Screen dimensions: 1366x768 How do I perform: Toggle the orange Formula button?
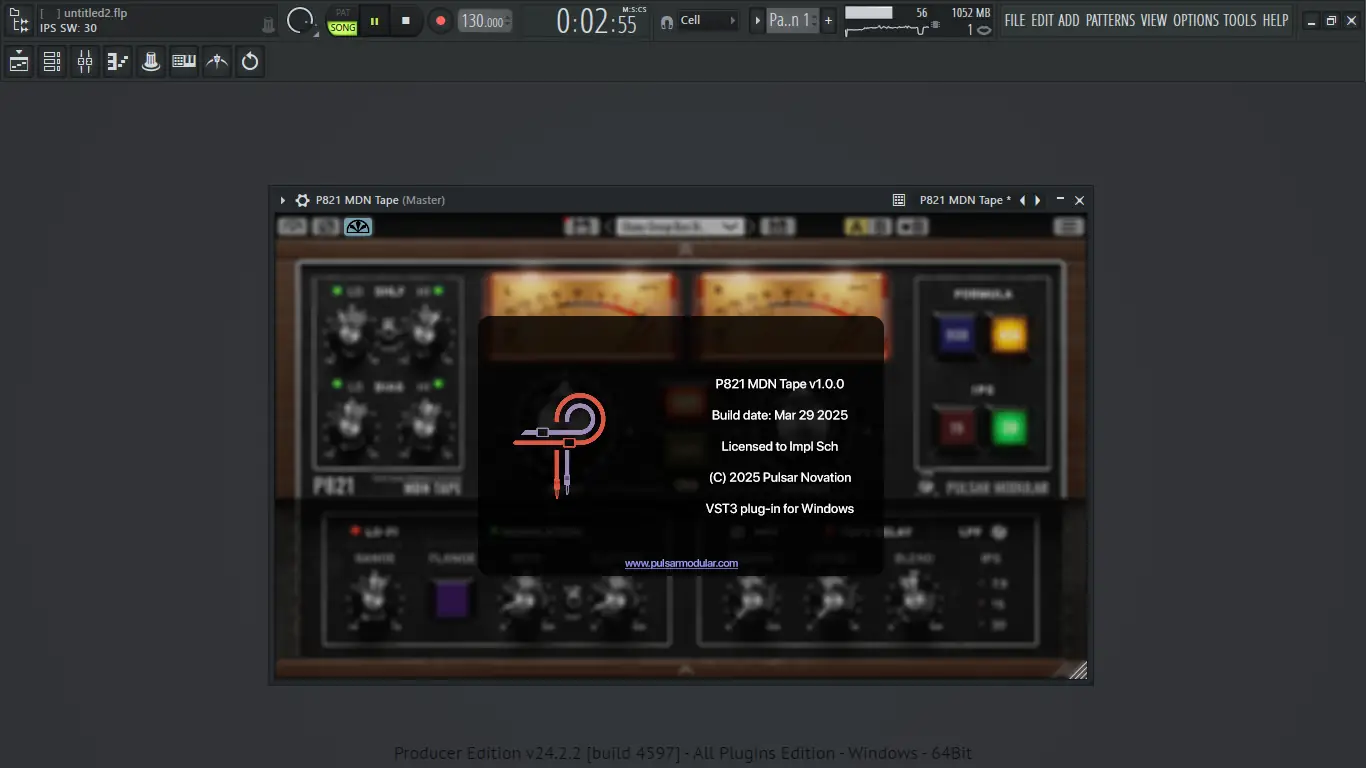(1009, 335)
